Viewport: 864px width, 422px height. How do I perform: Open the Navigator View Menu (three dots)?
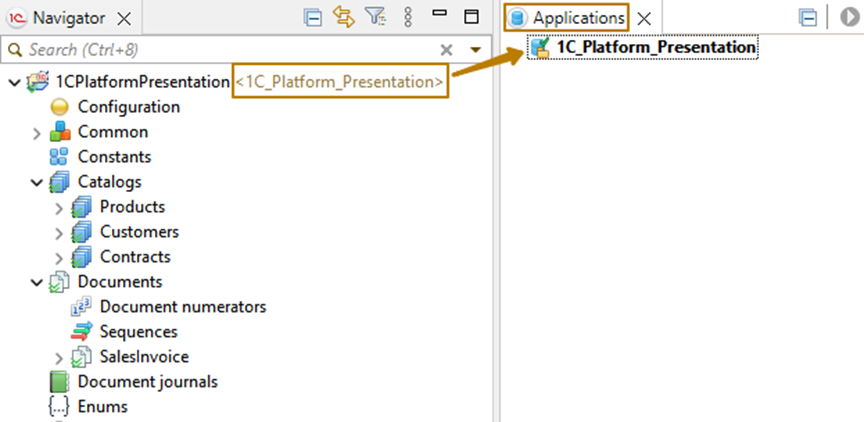click(407, 17)
